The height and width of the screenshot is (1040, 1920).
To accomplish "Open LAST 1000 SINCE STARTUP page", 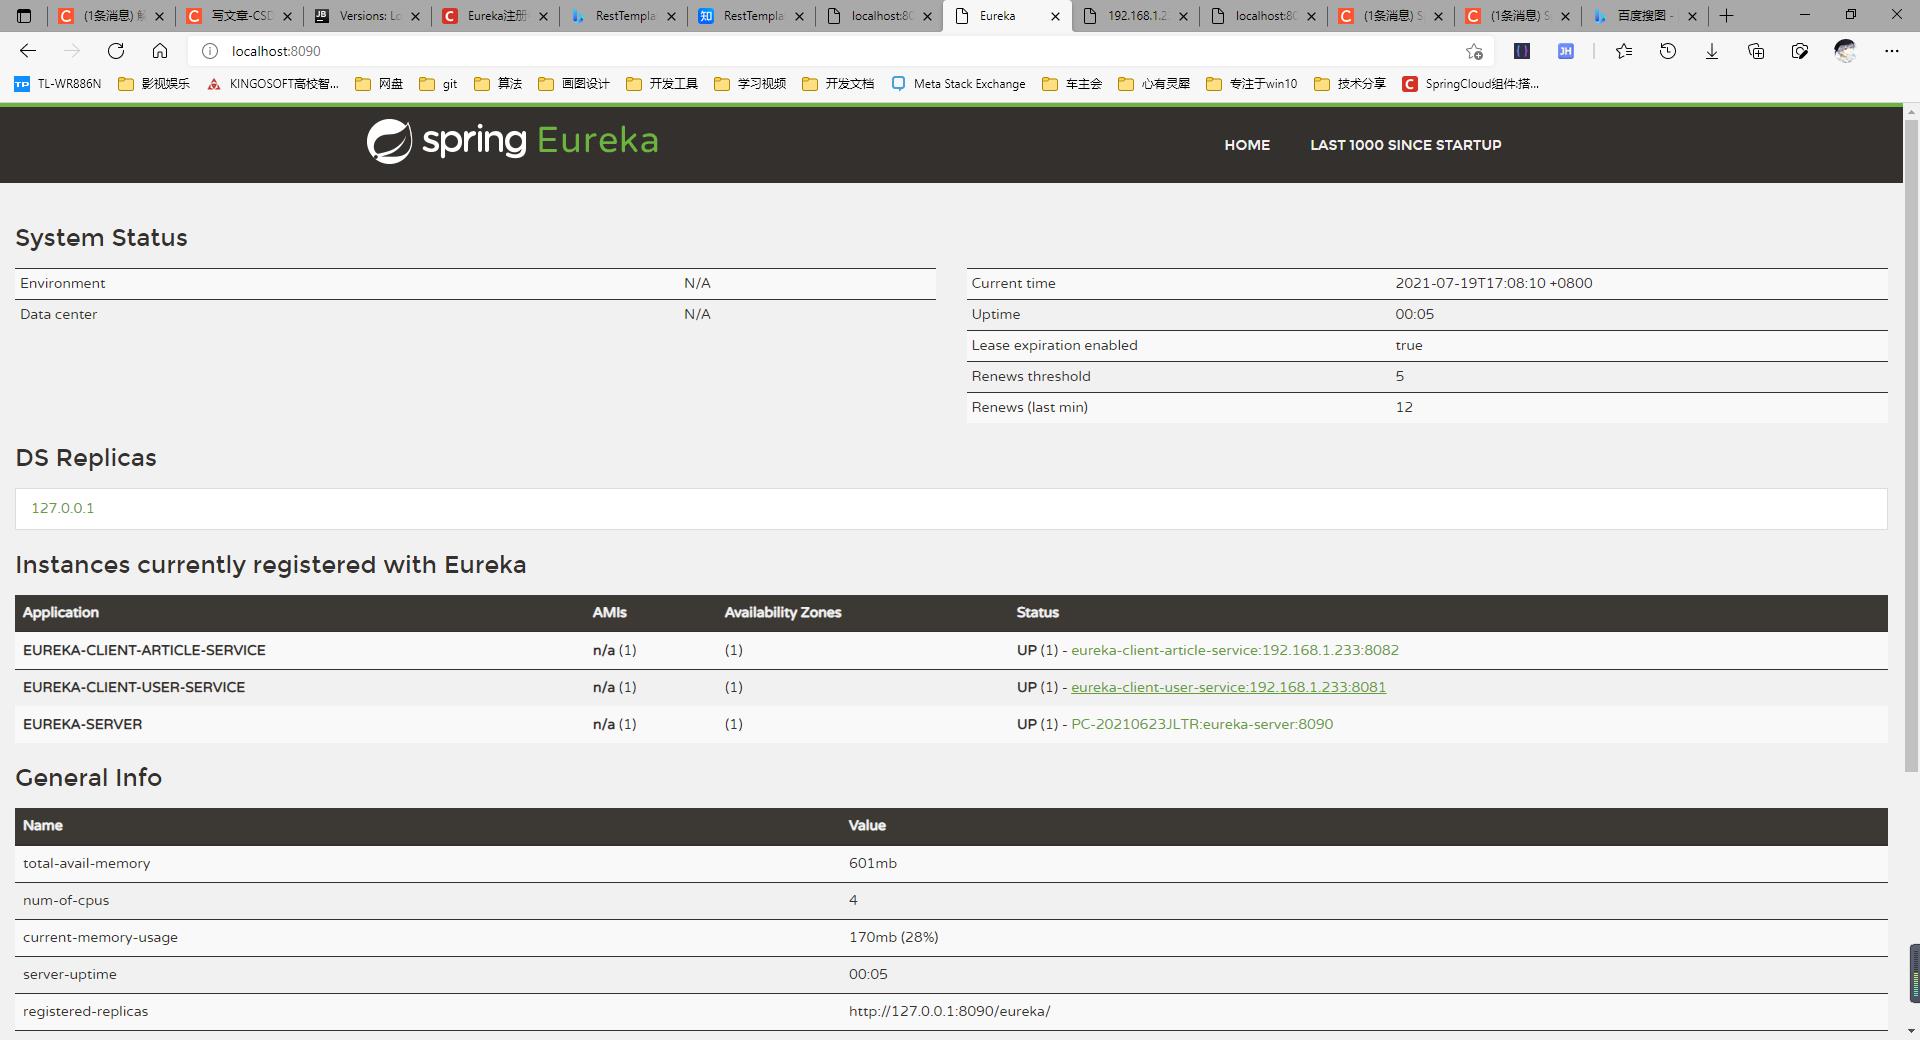I will click(1406, 145).
